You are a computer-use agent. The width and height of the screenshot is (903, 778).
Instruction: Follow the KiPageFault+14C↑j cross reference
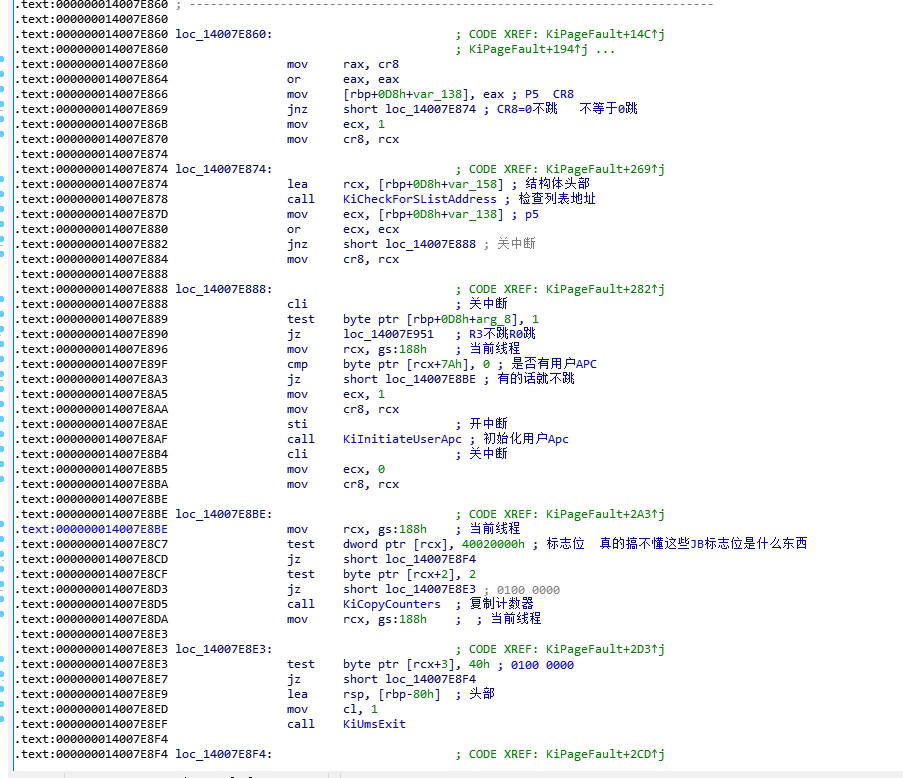pos(605,34)
